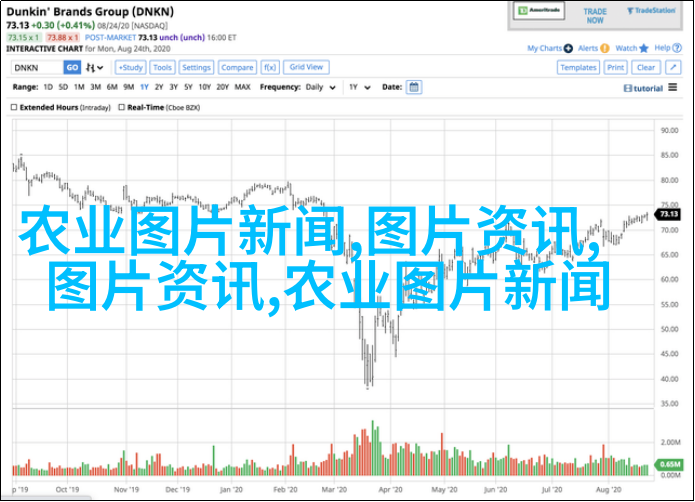Viewport: 695px width, 502px height.
Task: Select the 5D range
Action: [63, 87]
